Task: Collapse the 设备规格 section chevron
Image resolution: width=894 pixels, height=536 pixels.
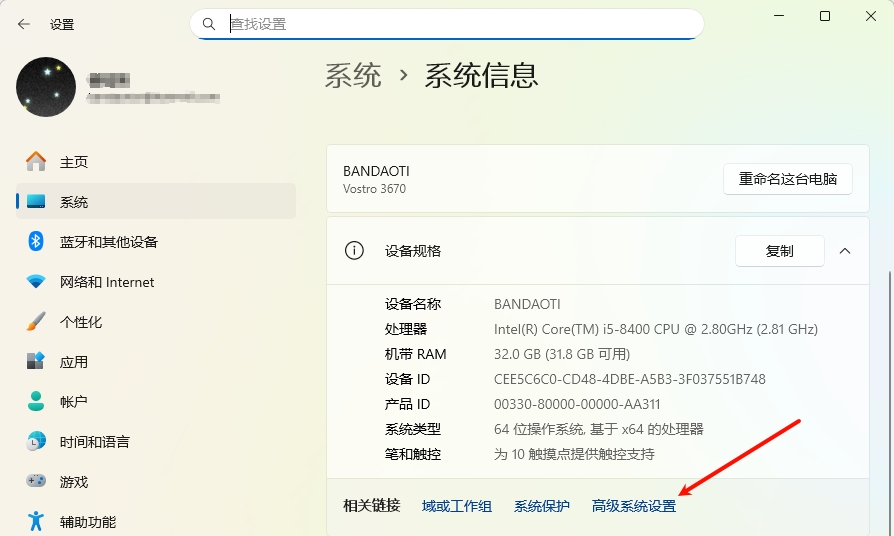Action: [845, 251]
